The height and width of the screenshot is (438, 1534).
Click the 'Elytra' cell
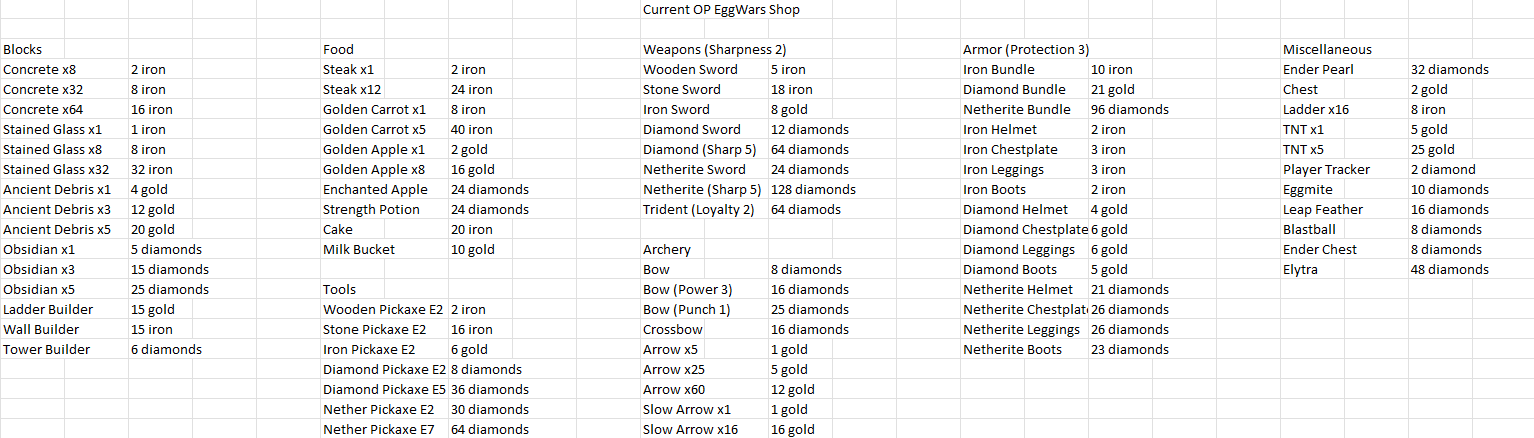(x=1344, y=269)
